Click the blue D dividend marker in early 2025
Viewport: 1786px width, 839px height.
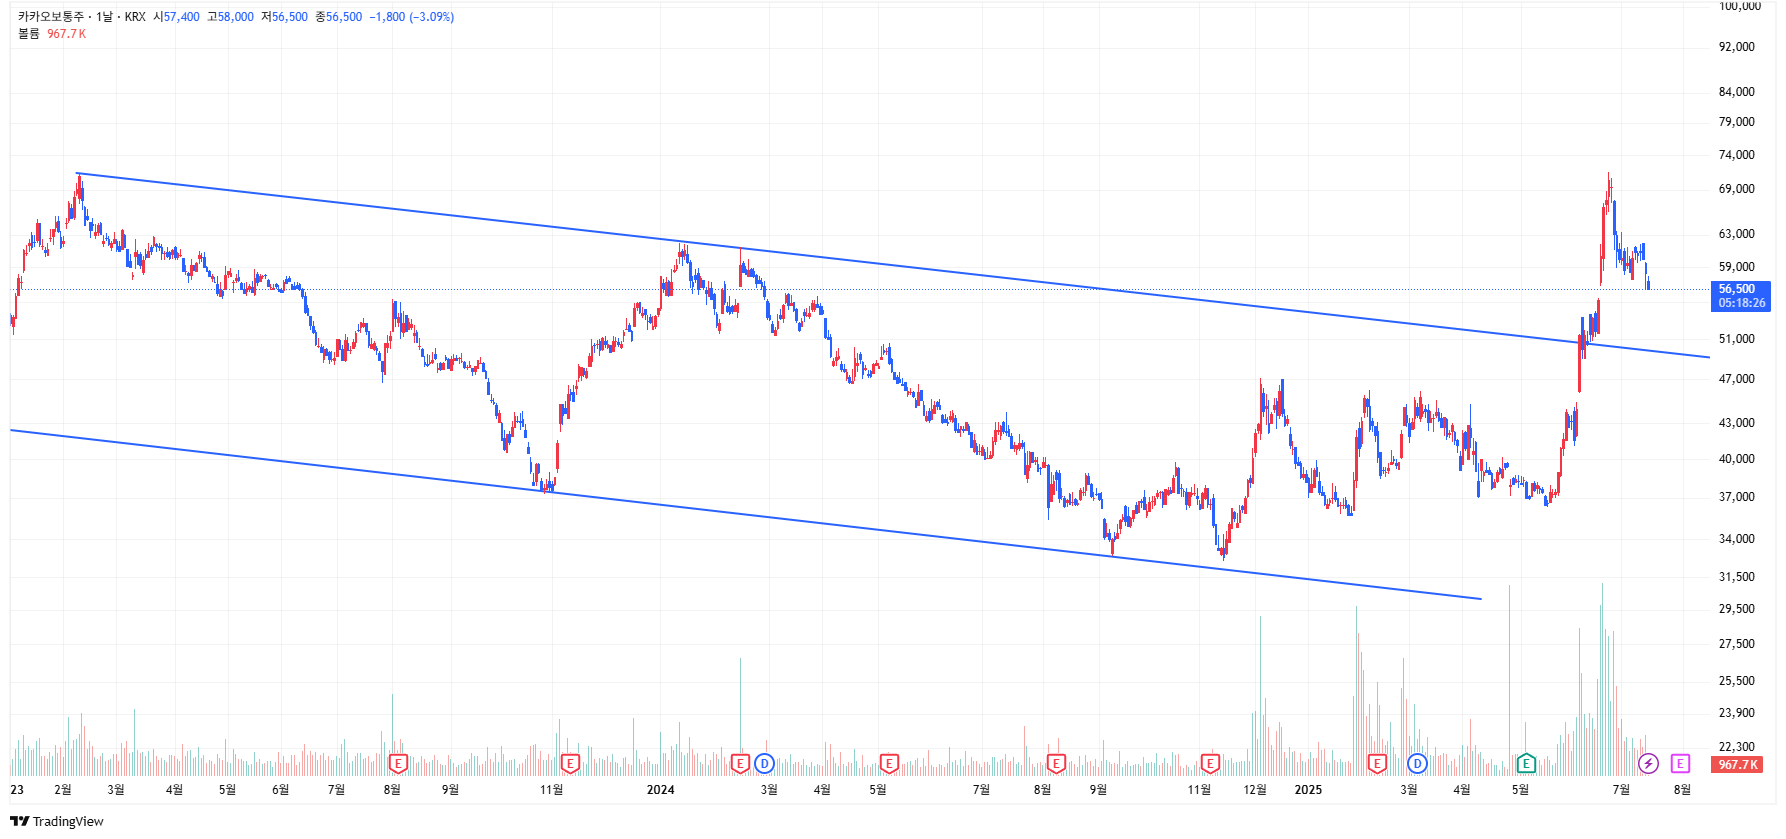point(1417,764)
